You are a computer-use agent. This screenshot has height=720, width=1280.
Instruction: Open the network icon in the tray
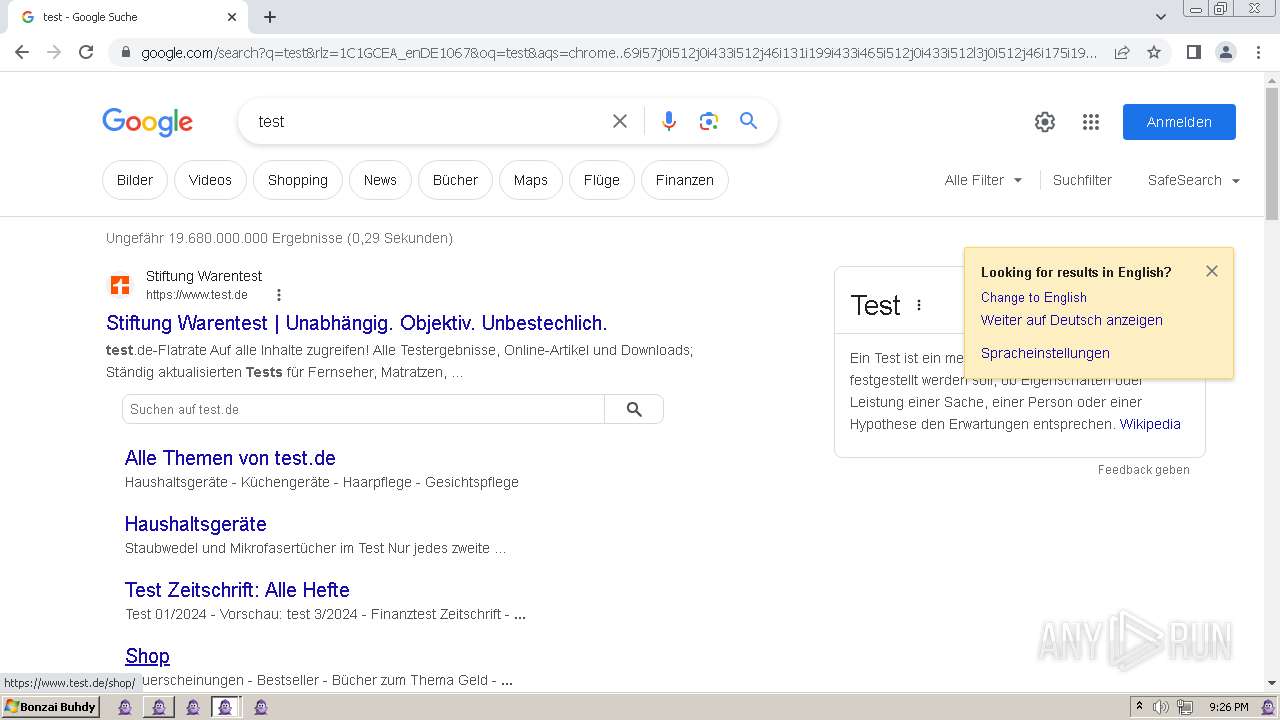point(1185,707)
